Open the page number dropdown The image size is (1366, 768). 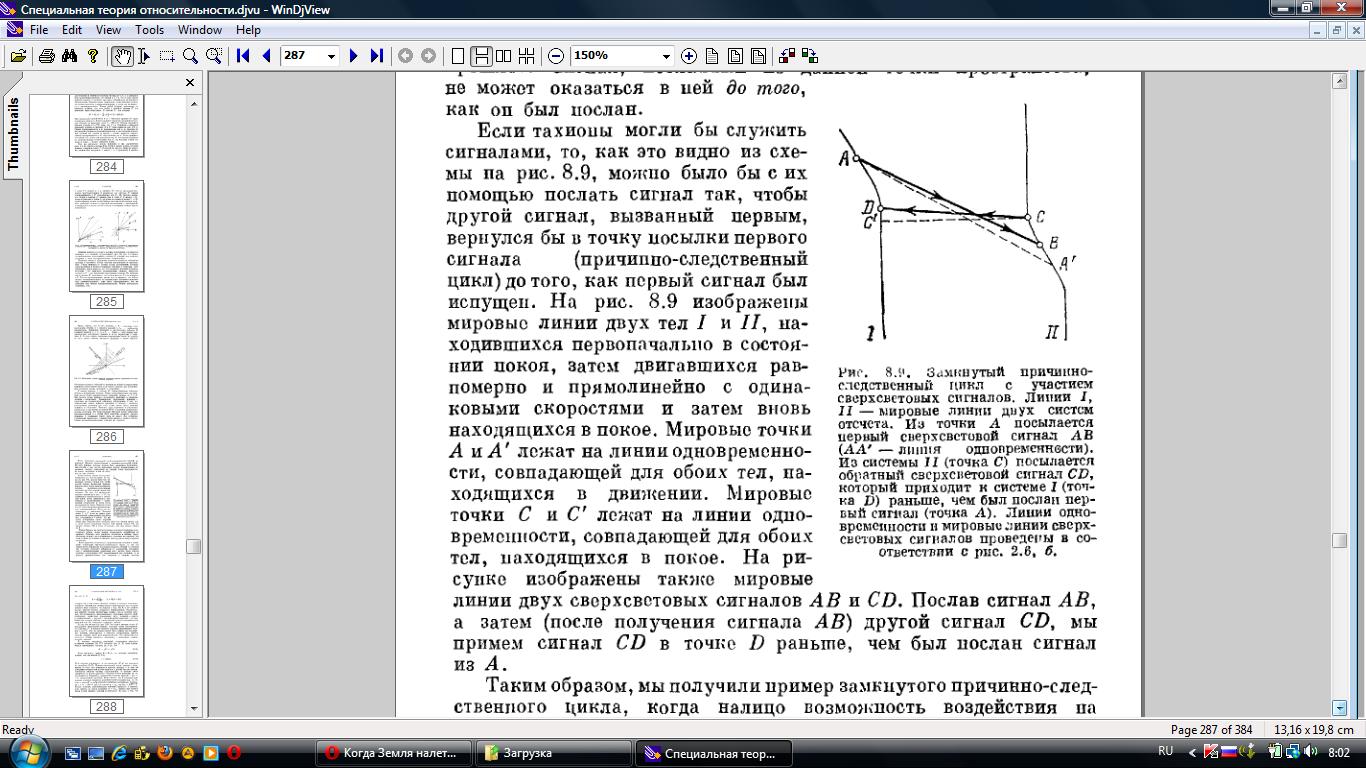(x=331, y=56)
